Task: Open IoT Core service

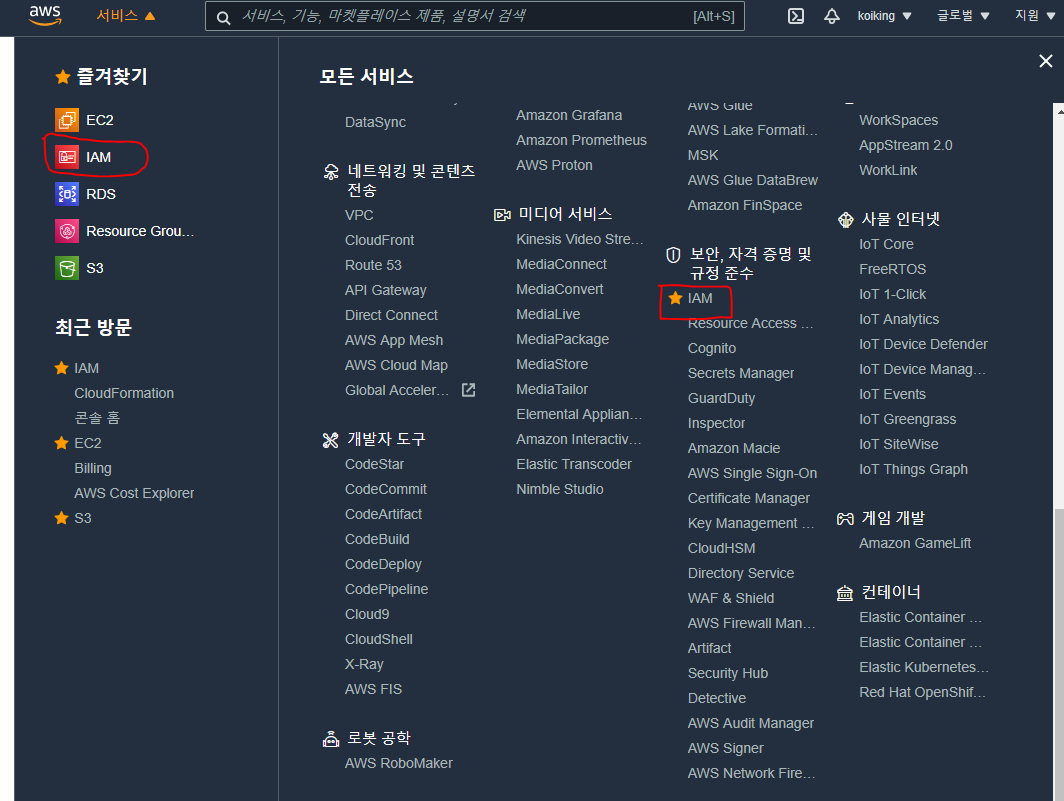Action: (x=886, y=244)
